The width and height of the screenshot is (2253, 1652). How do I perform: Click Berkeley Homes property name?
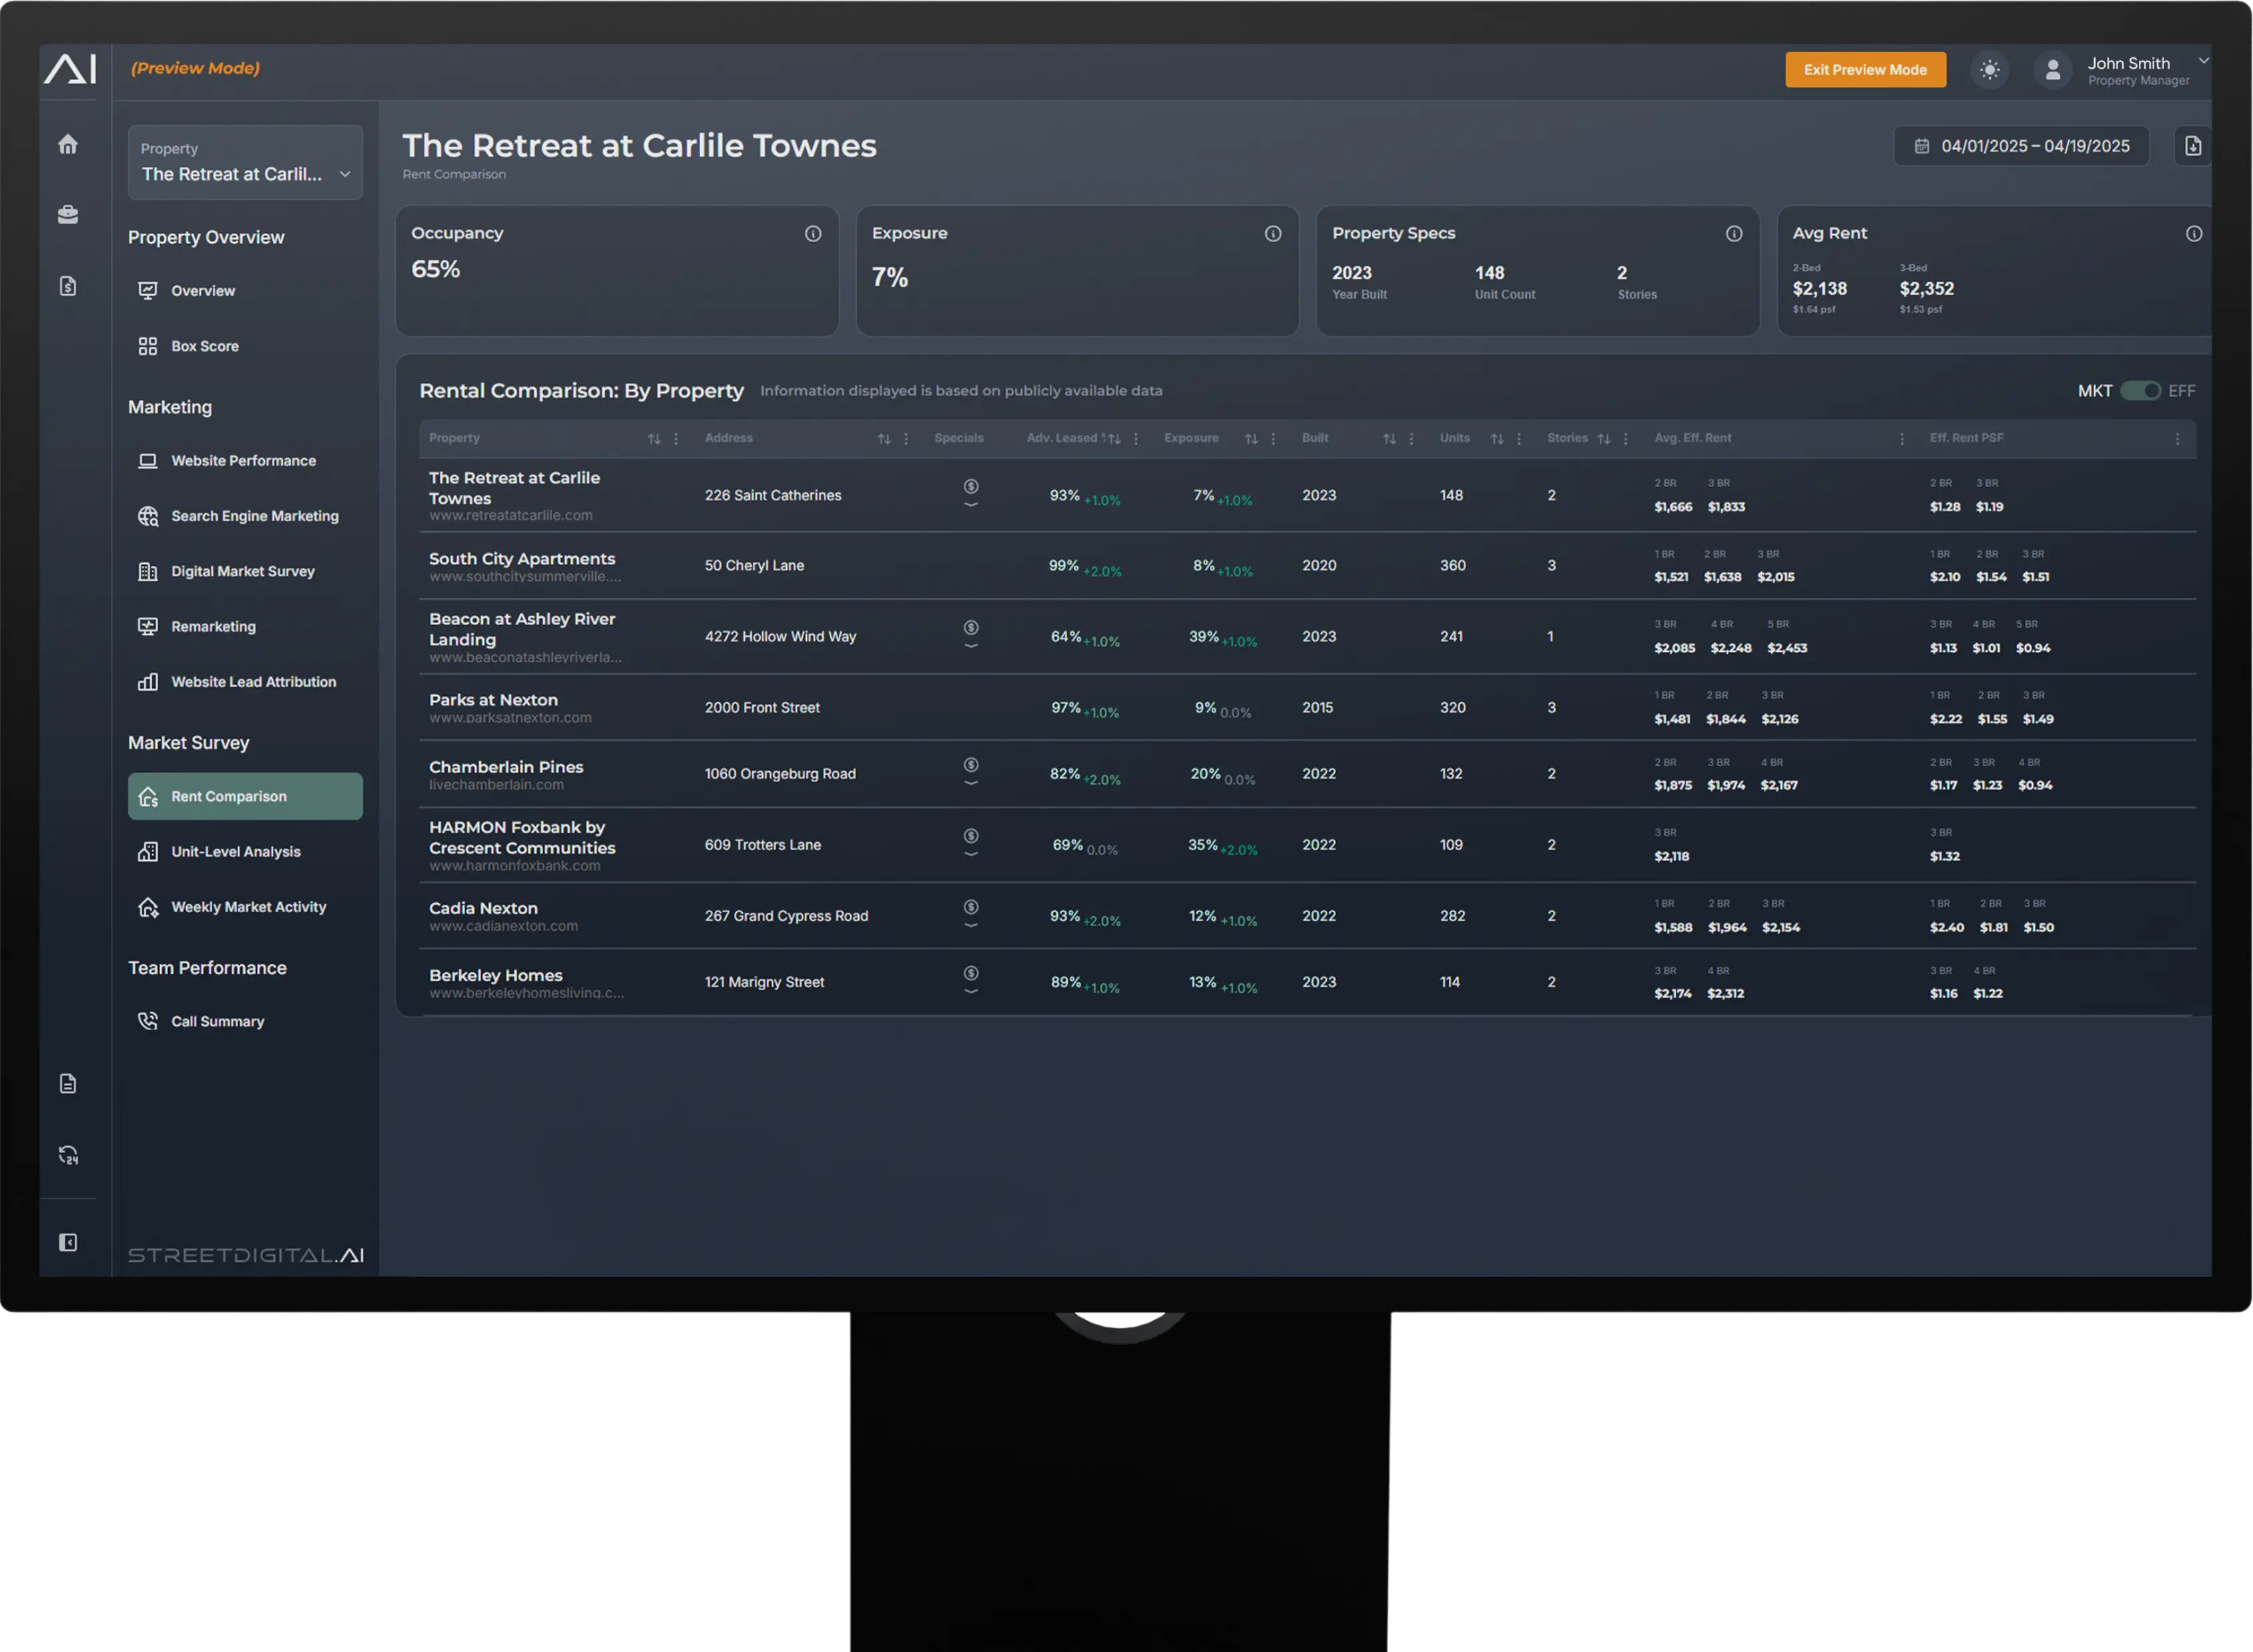tap(495, 975)
